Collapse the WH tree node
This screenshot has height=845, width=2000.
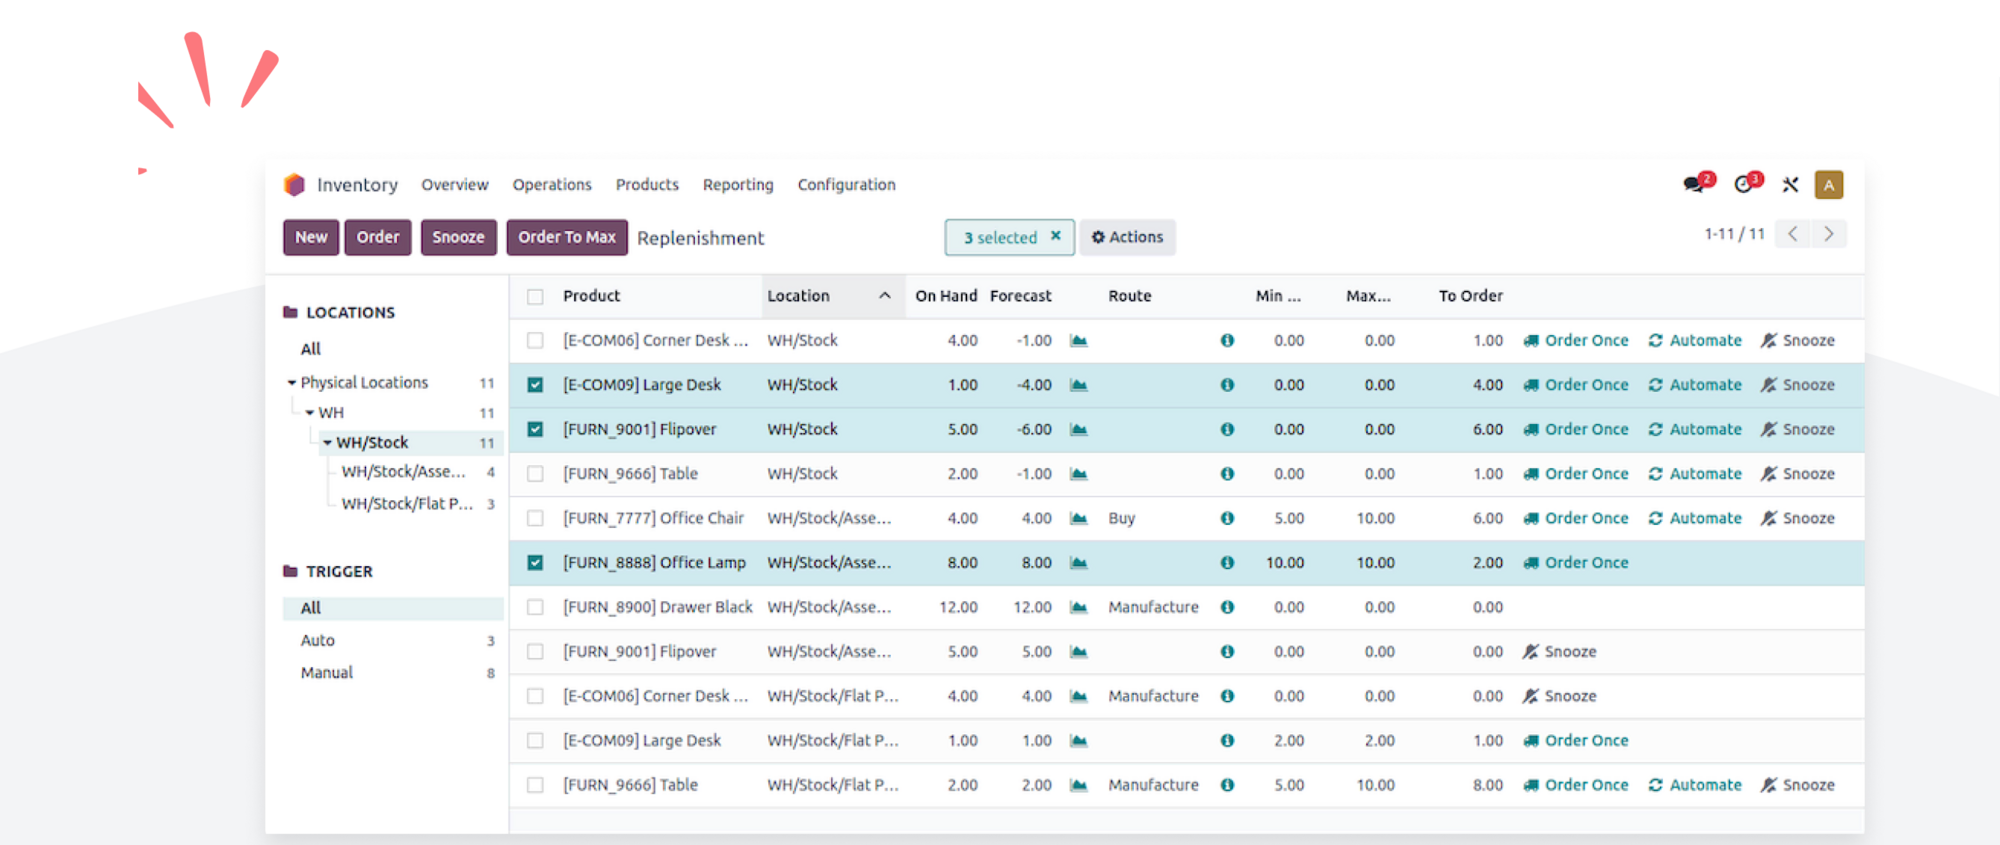click(310, 413)
